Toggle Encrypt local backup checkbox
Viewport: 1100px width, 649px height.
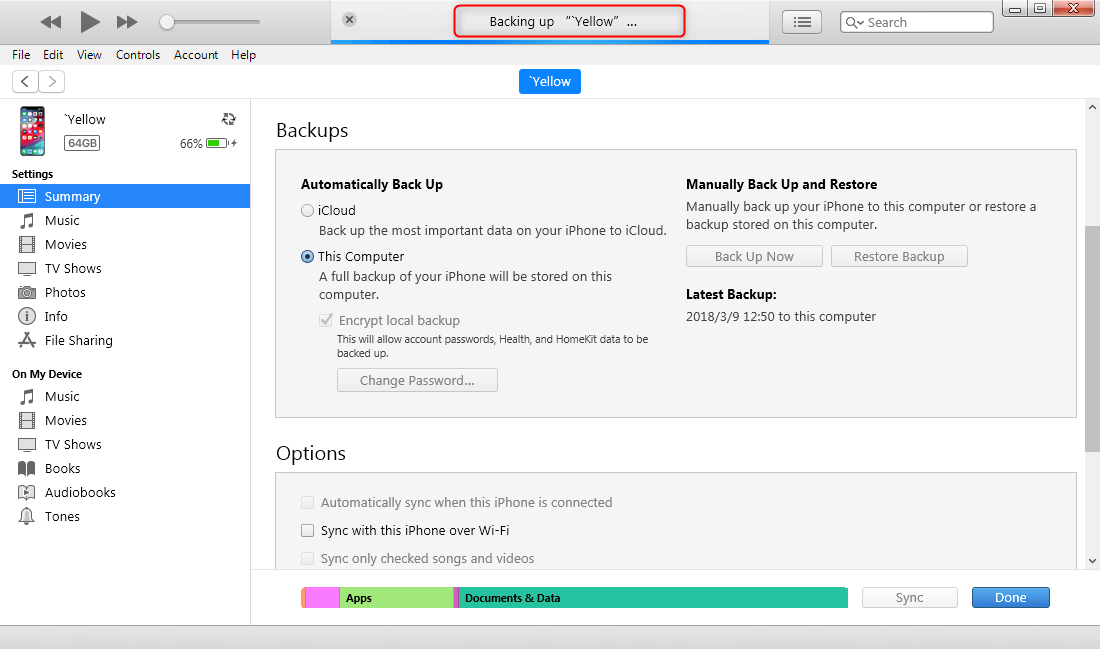[326, 320]
